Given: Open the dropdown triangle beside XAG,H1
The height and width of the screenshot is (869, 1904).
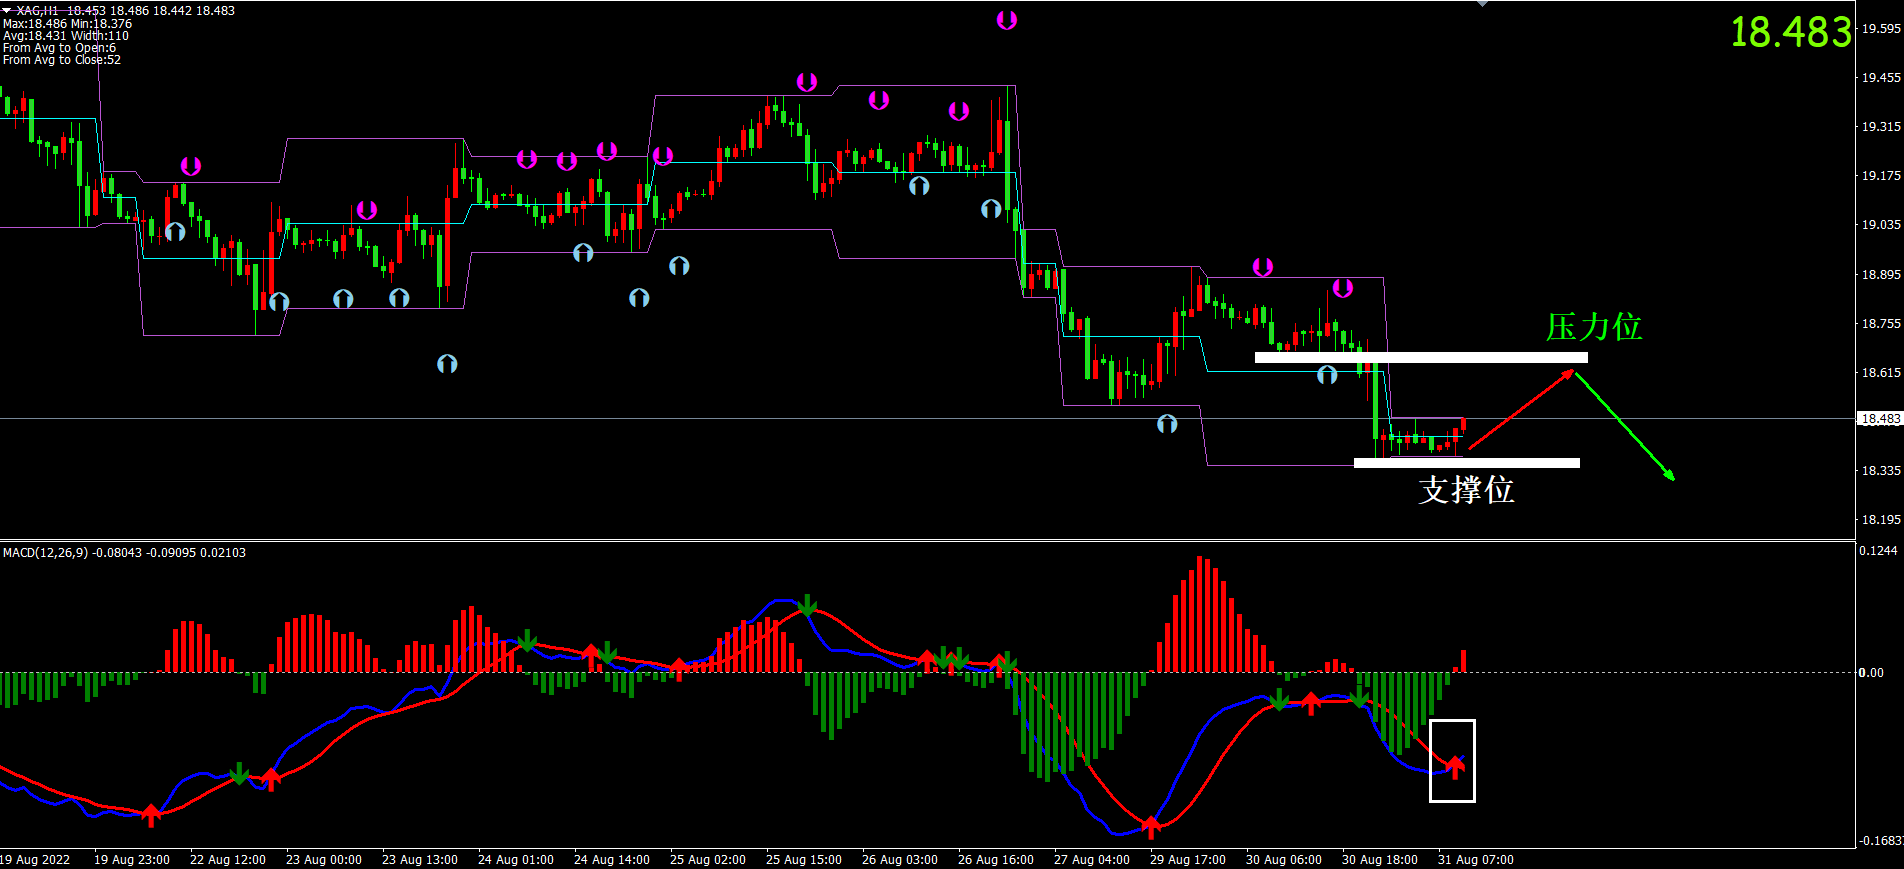Looking at the screenshot, I should pyautogui.click(x=7, y=10).
